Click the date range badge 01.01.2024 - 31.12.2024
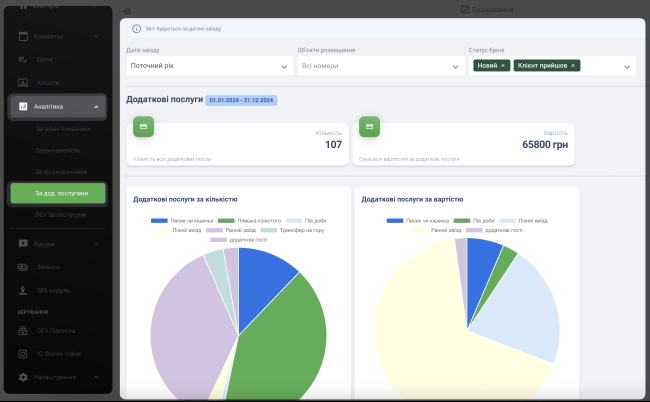This screenshot has width=650, height=402. 241,100
